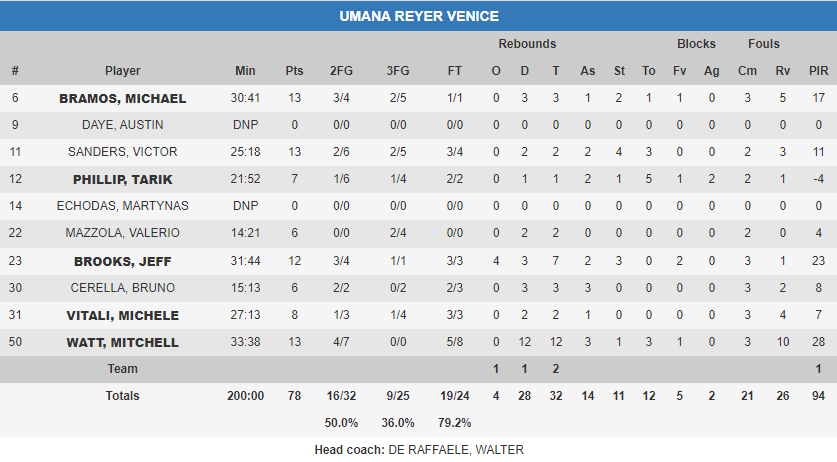Image resolution: width=837 pixels, height=462 pixels.
Task: Click Martynas Echodas player name
Action: tap(123, 206)
